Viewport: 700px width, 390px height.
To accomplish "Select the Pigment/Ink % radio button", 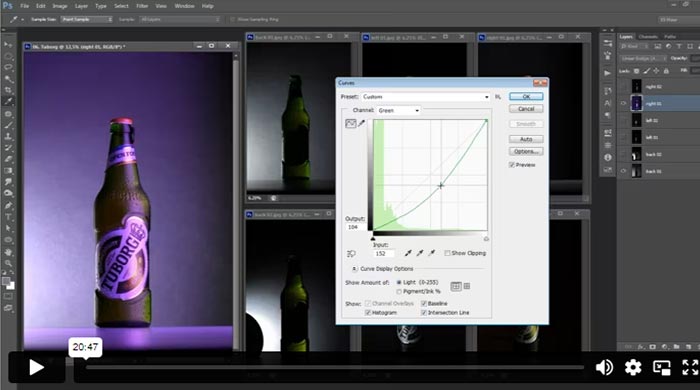I will 399,292.
